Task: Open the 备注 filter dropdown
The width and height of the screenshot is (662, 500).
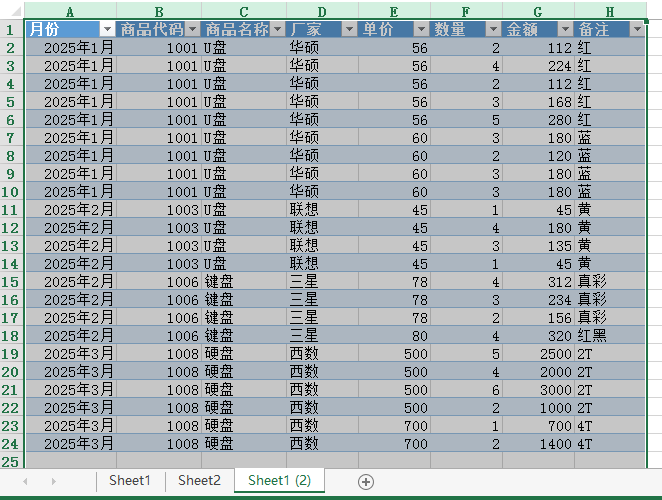Action: (x=637, y=29)
